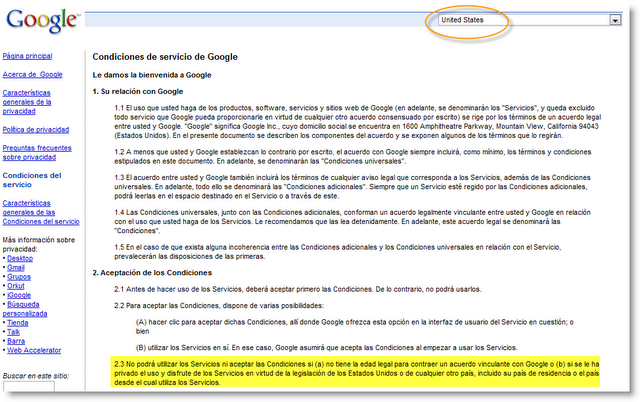
Task: Click paragraph 1.4 acuerdo legalmente vinculante
Action: (352, 221)
